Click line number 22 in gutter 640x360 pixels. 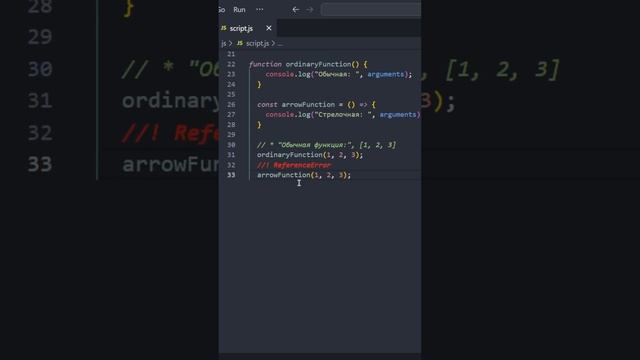coord(231,64)
